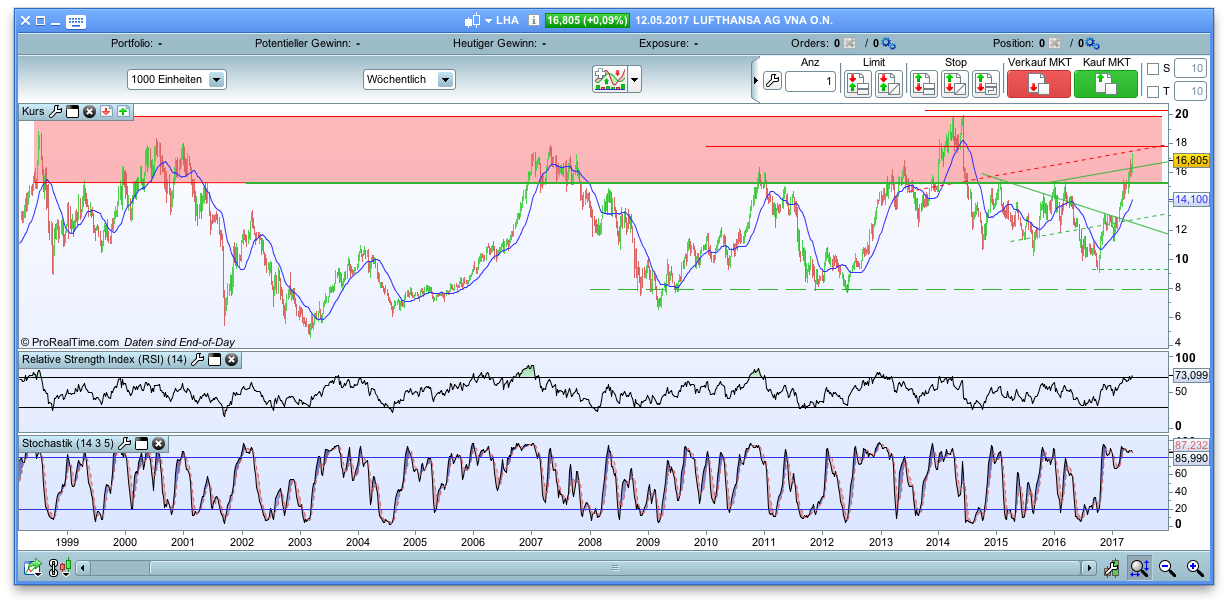The image size is (1228, 605).
Task: Click the LHA ticker symbol in title
Action: pyautogui.click(x=507, y=20)
